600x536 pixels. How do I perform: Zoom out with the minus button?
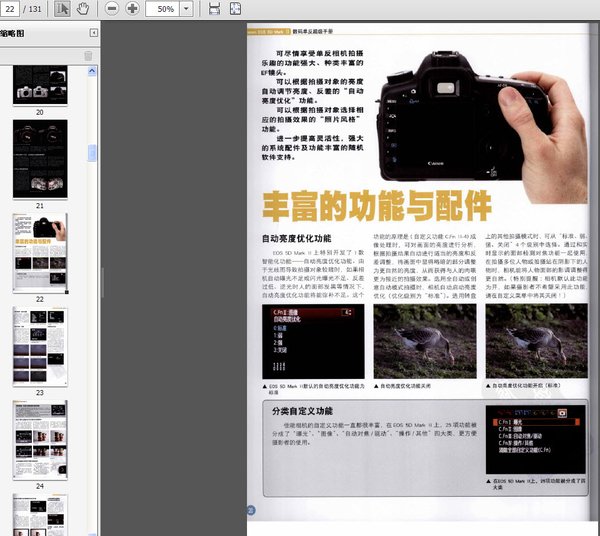coord(111,9)
